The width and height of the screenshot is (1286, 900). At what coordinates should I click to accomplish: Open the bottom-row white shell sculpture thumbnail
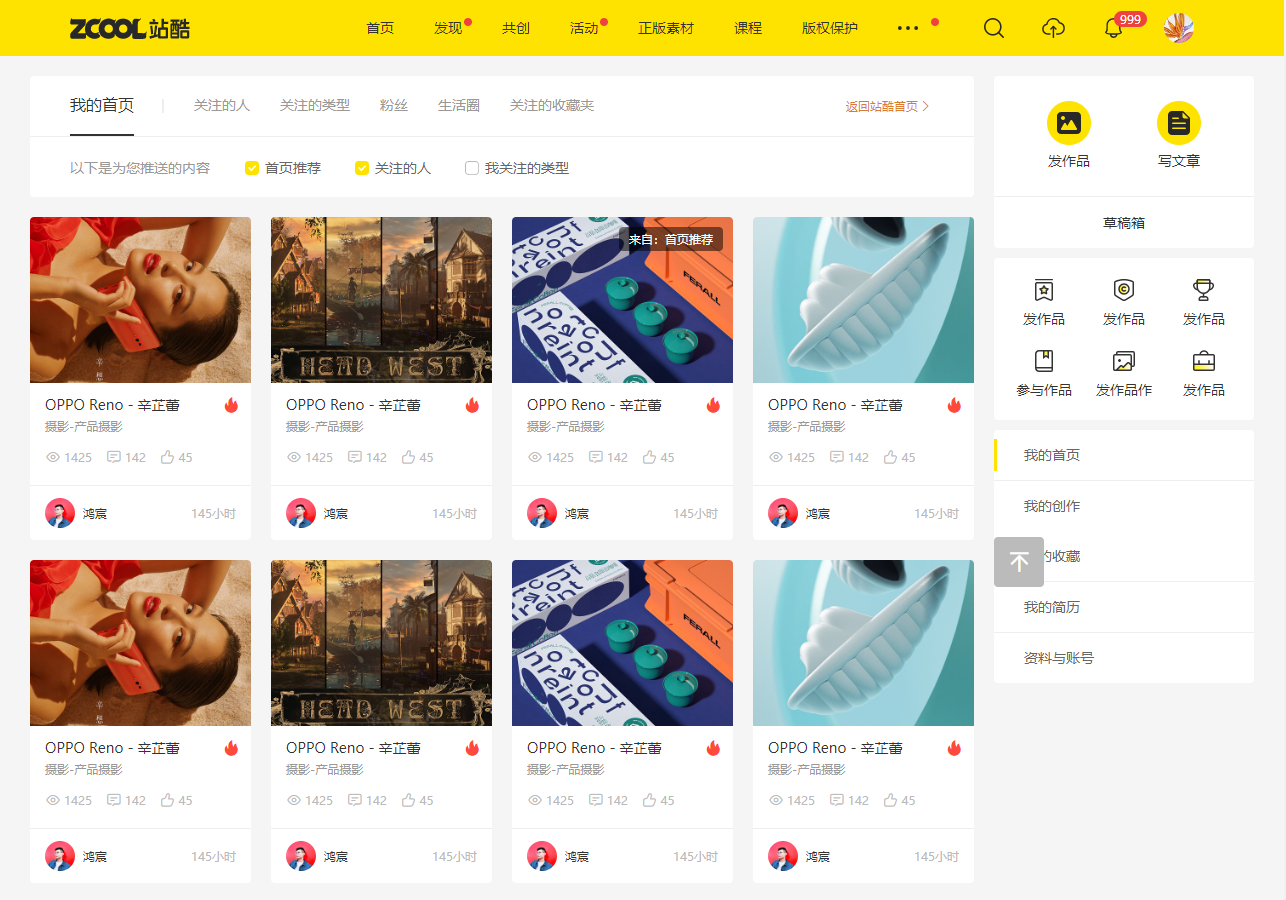[863, 643]
